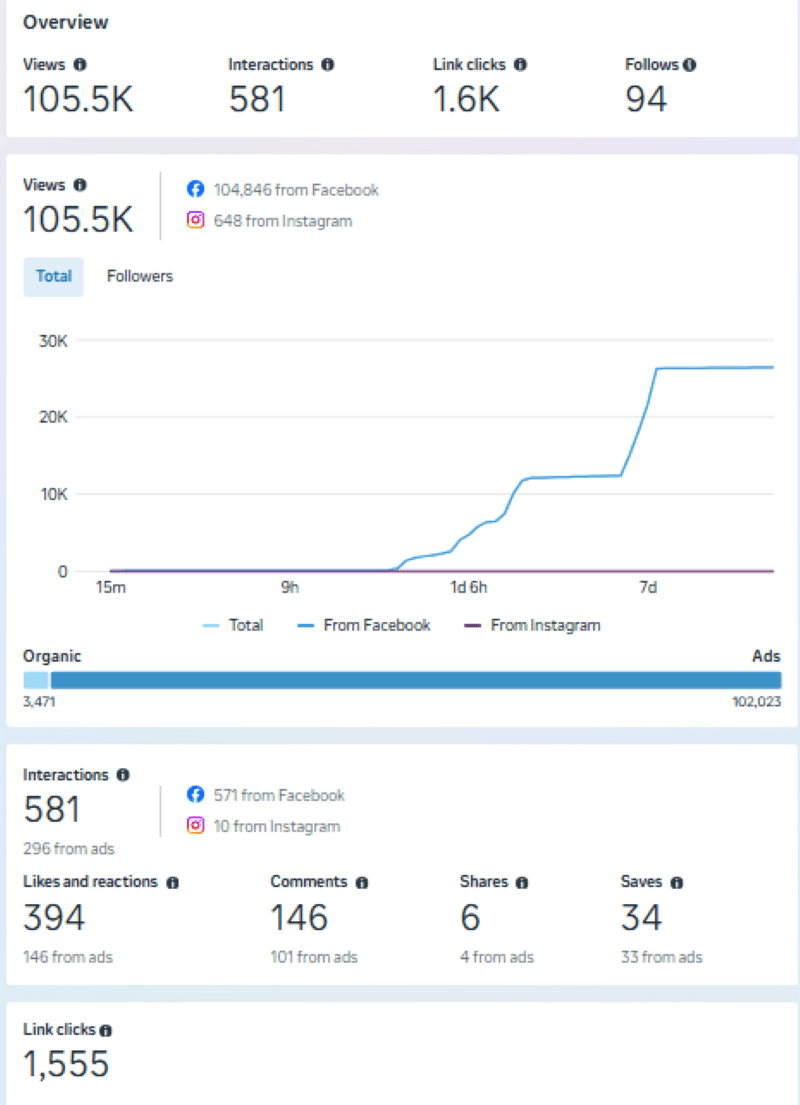Screen dimensions: 800x1105
Task: Click info icon next to Overview Views
Action: (x=80, y=64)
